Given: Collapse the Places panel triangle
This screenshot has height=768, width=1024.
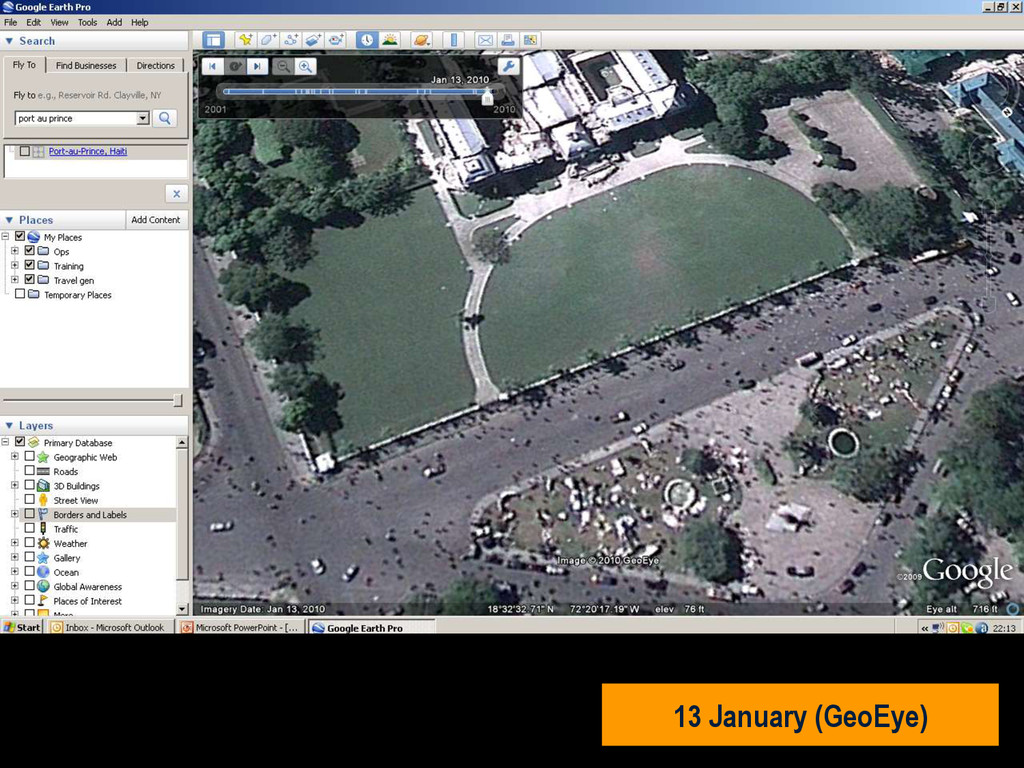Looking at the screenshot, I should click(x=9, y=220).
